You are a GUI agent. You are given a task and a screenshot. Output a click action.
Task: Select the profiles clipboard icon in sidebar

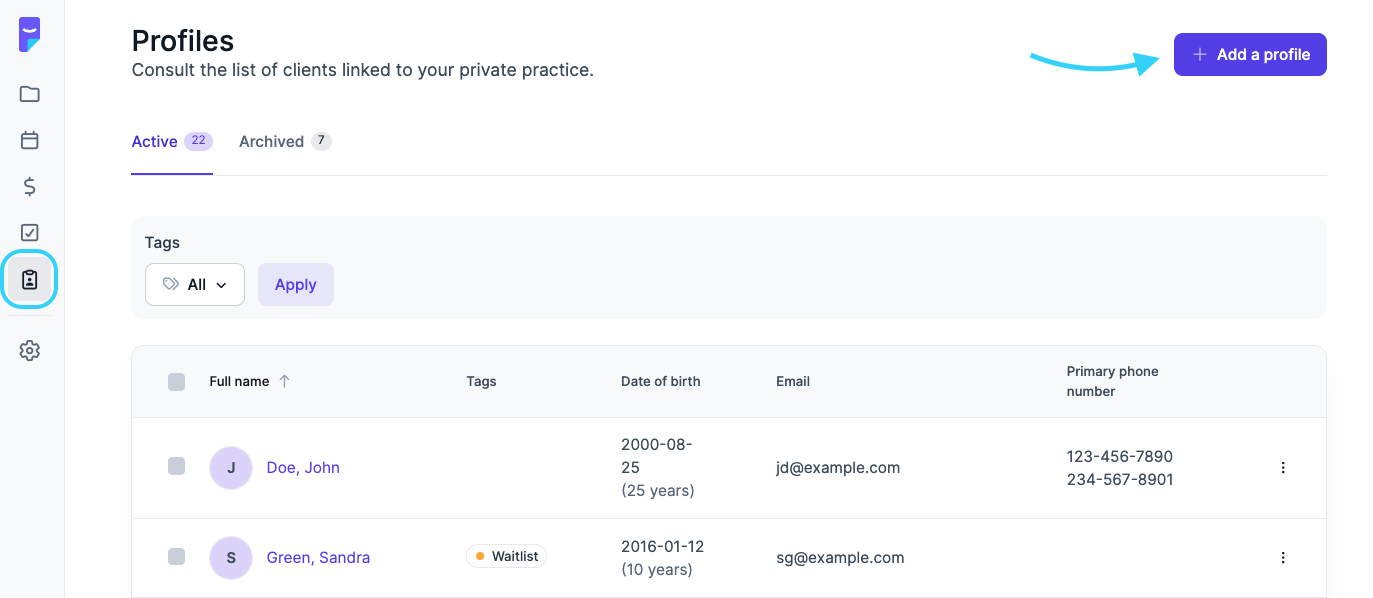click(x=30, y=279)
